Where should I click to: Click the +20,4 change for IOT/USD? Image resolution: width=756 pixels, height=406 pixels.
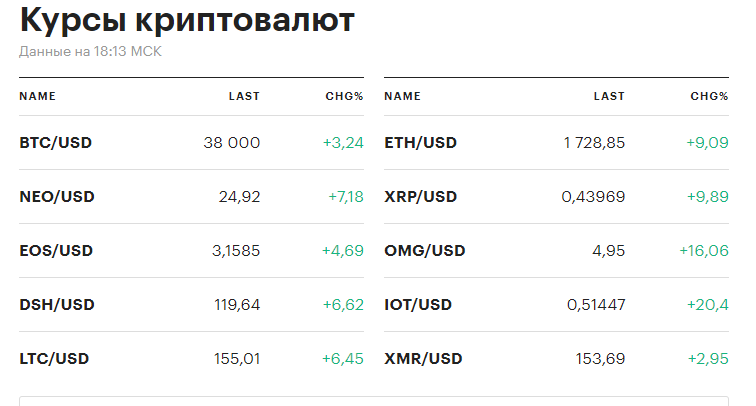[707, 305]
